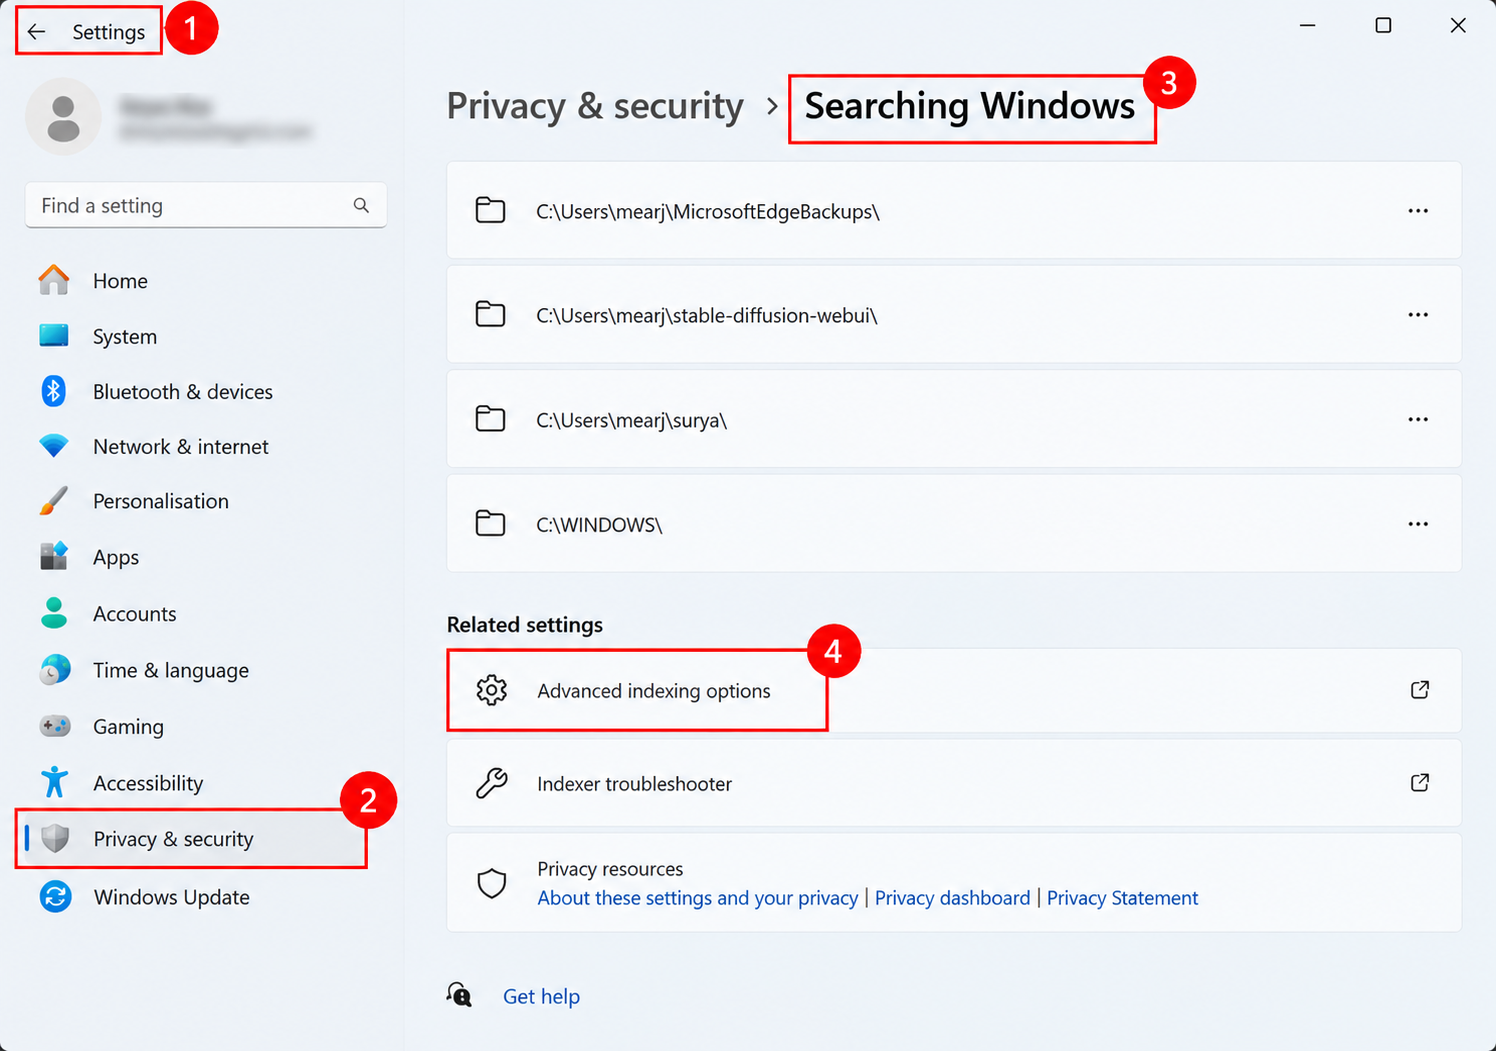Viewport: 1496px width, 1051px height.
Task: Click the Get help link
Action: click(x=541, y=996)
